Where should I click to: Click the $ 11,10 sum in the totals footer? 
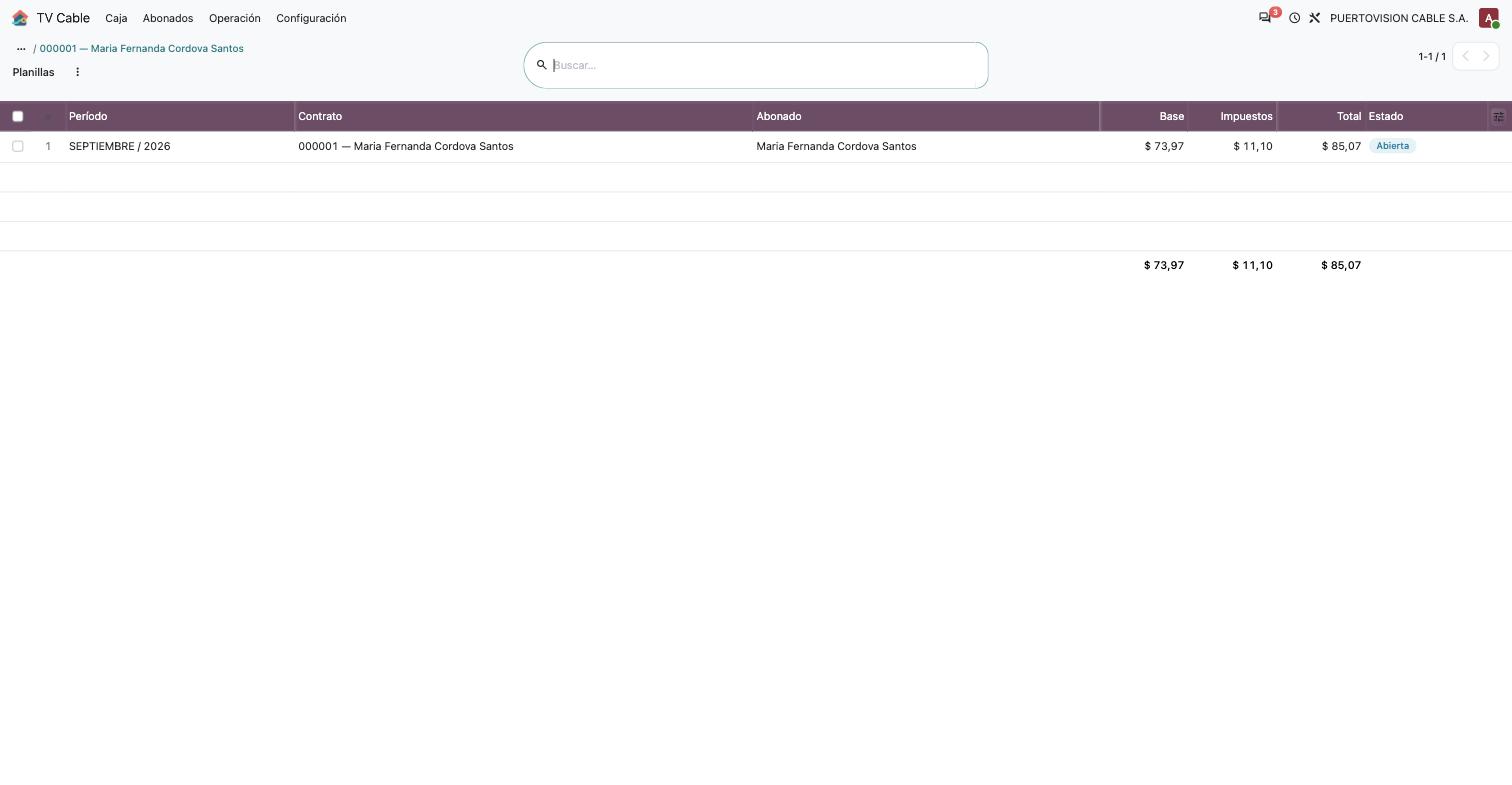[1253, 265]
